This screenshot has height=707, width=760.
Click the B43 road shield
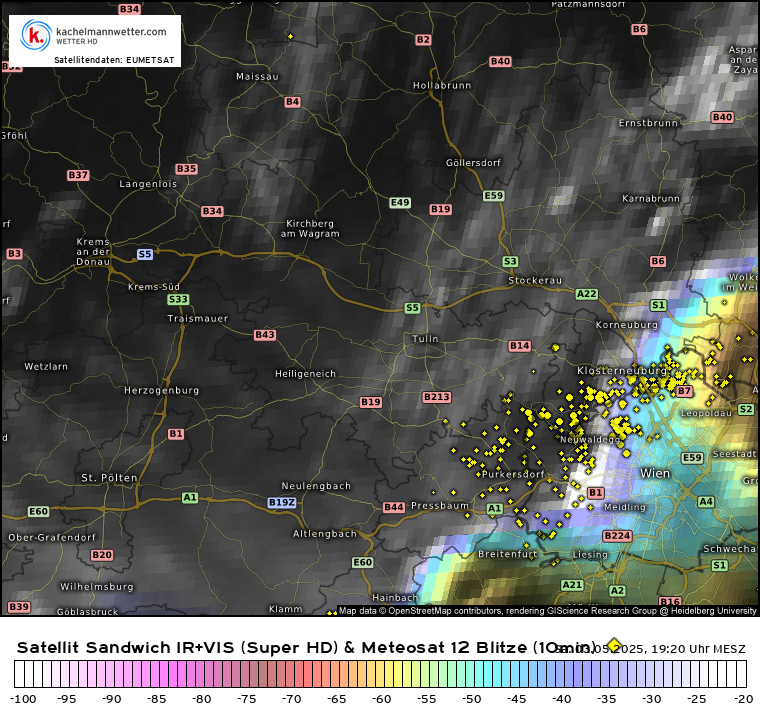[264, 335]
